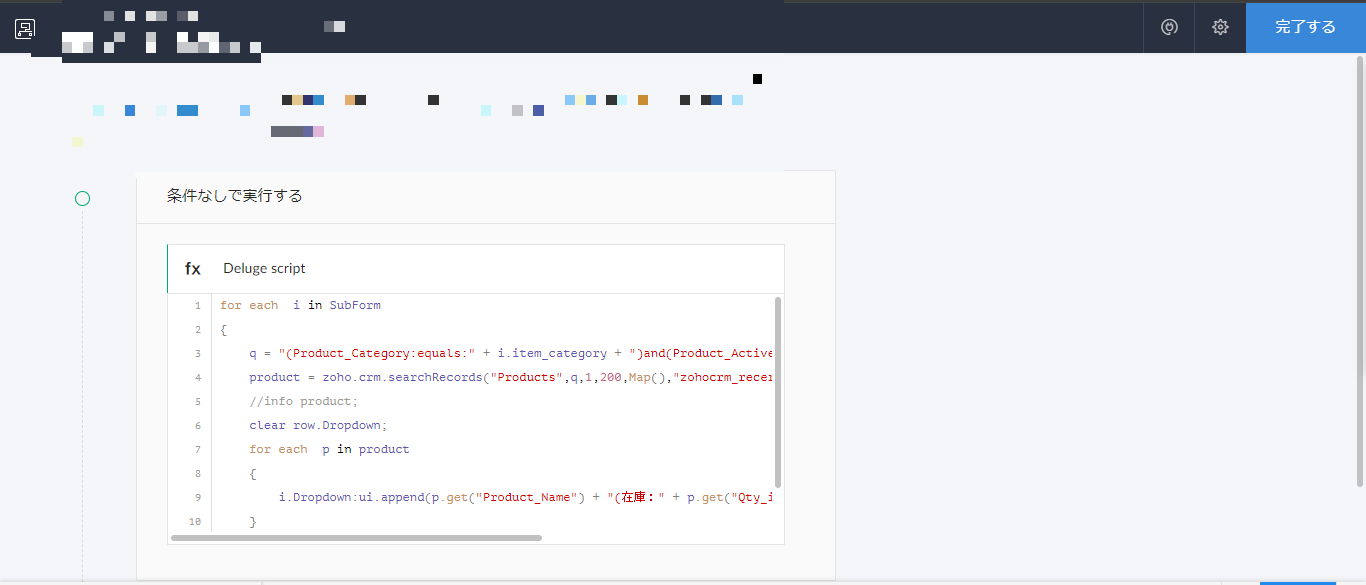This screenshot has height=585, width=1366.
Task: Click the i.Dropdown:ui.append code line
Action: pos(527,497)
